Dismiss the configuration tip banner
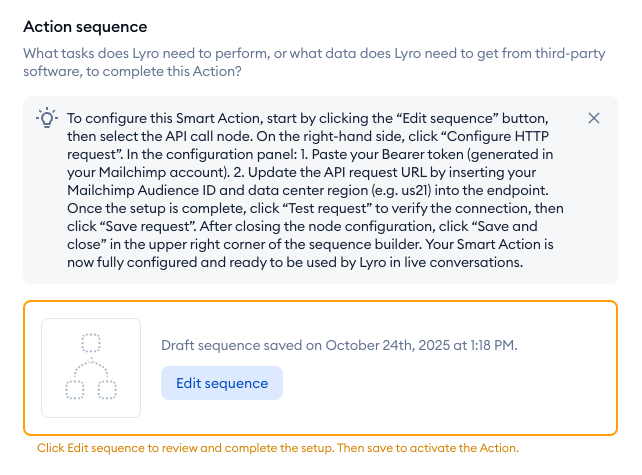This screenshot has width=642, height=475. pos(594,118)
